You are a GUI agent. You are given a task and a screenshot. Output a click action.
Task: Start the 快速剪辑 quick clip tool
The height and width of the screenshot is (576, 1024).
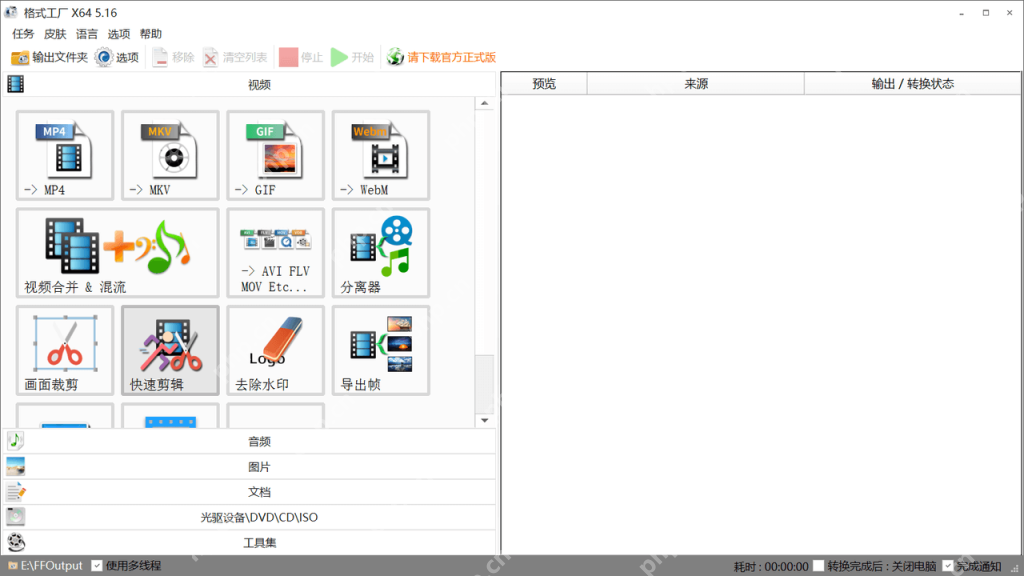pos(170,350)
